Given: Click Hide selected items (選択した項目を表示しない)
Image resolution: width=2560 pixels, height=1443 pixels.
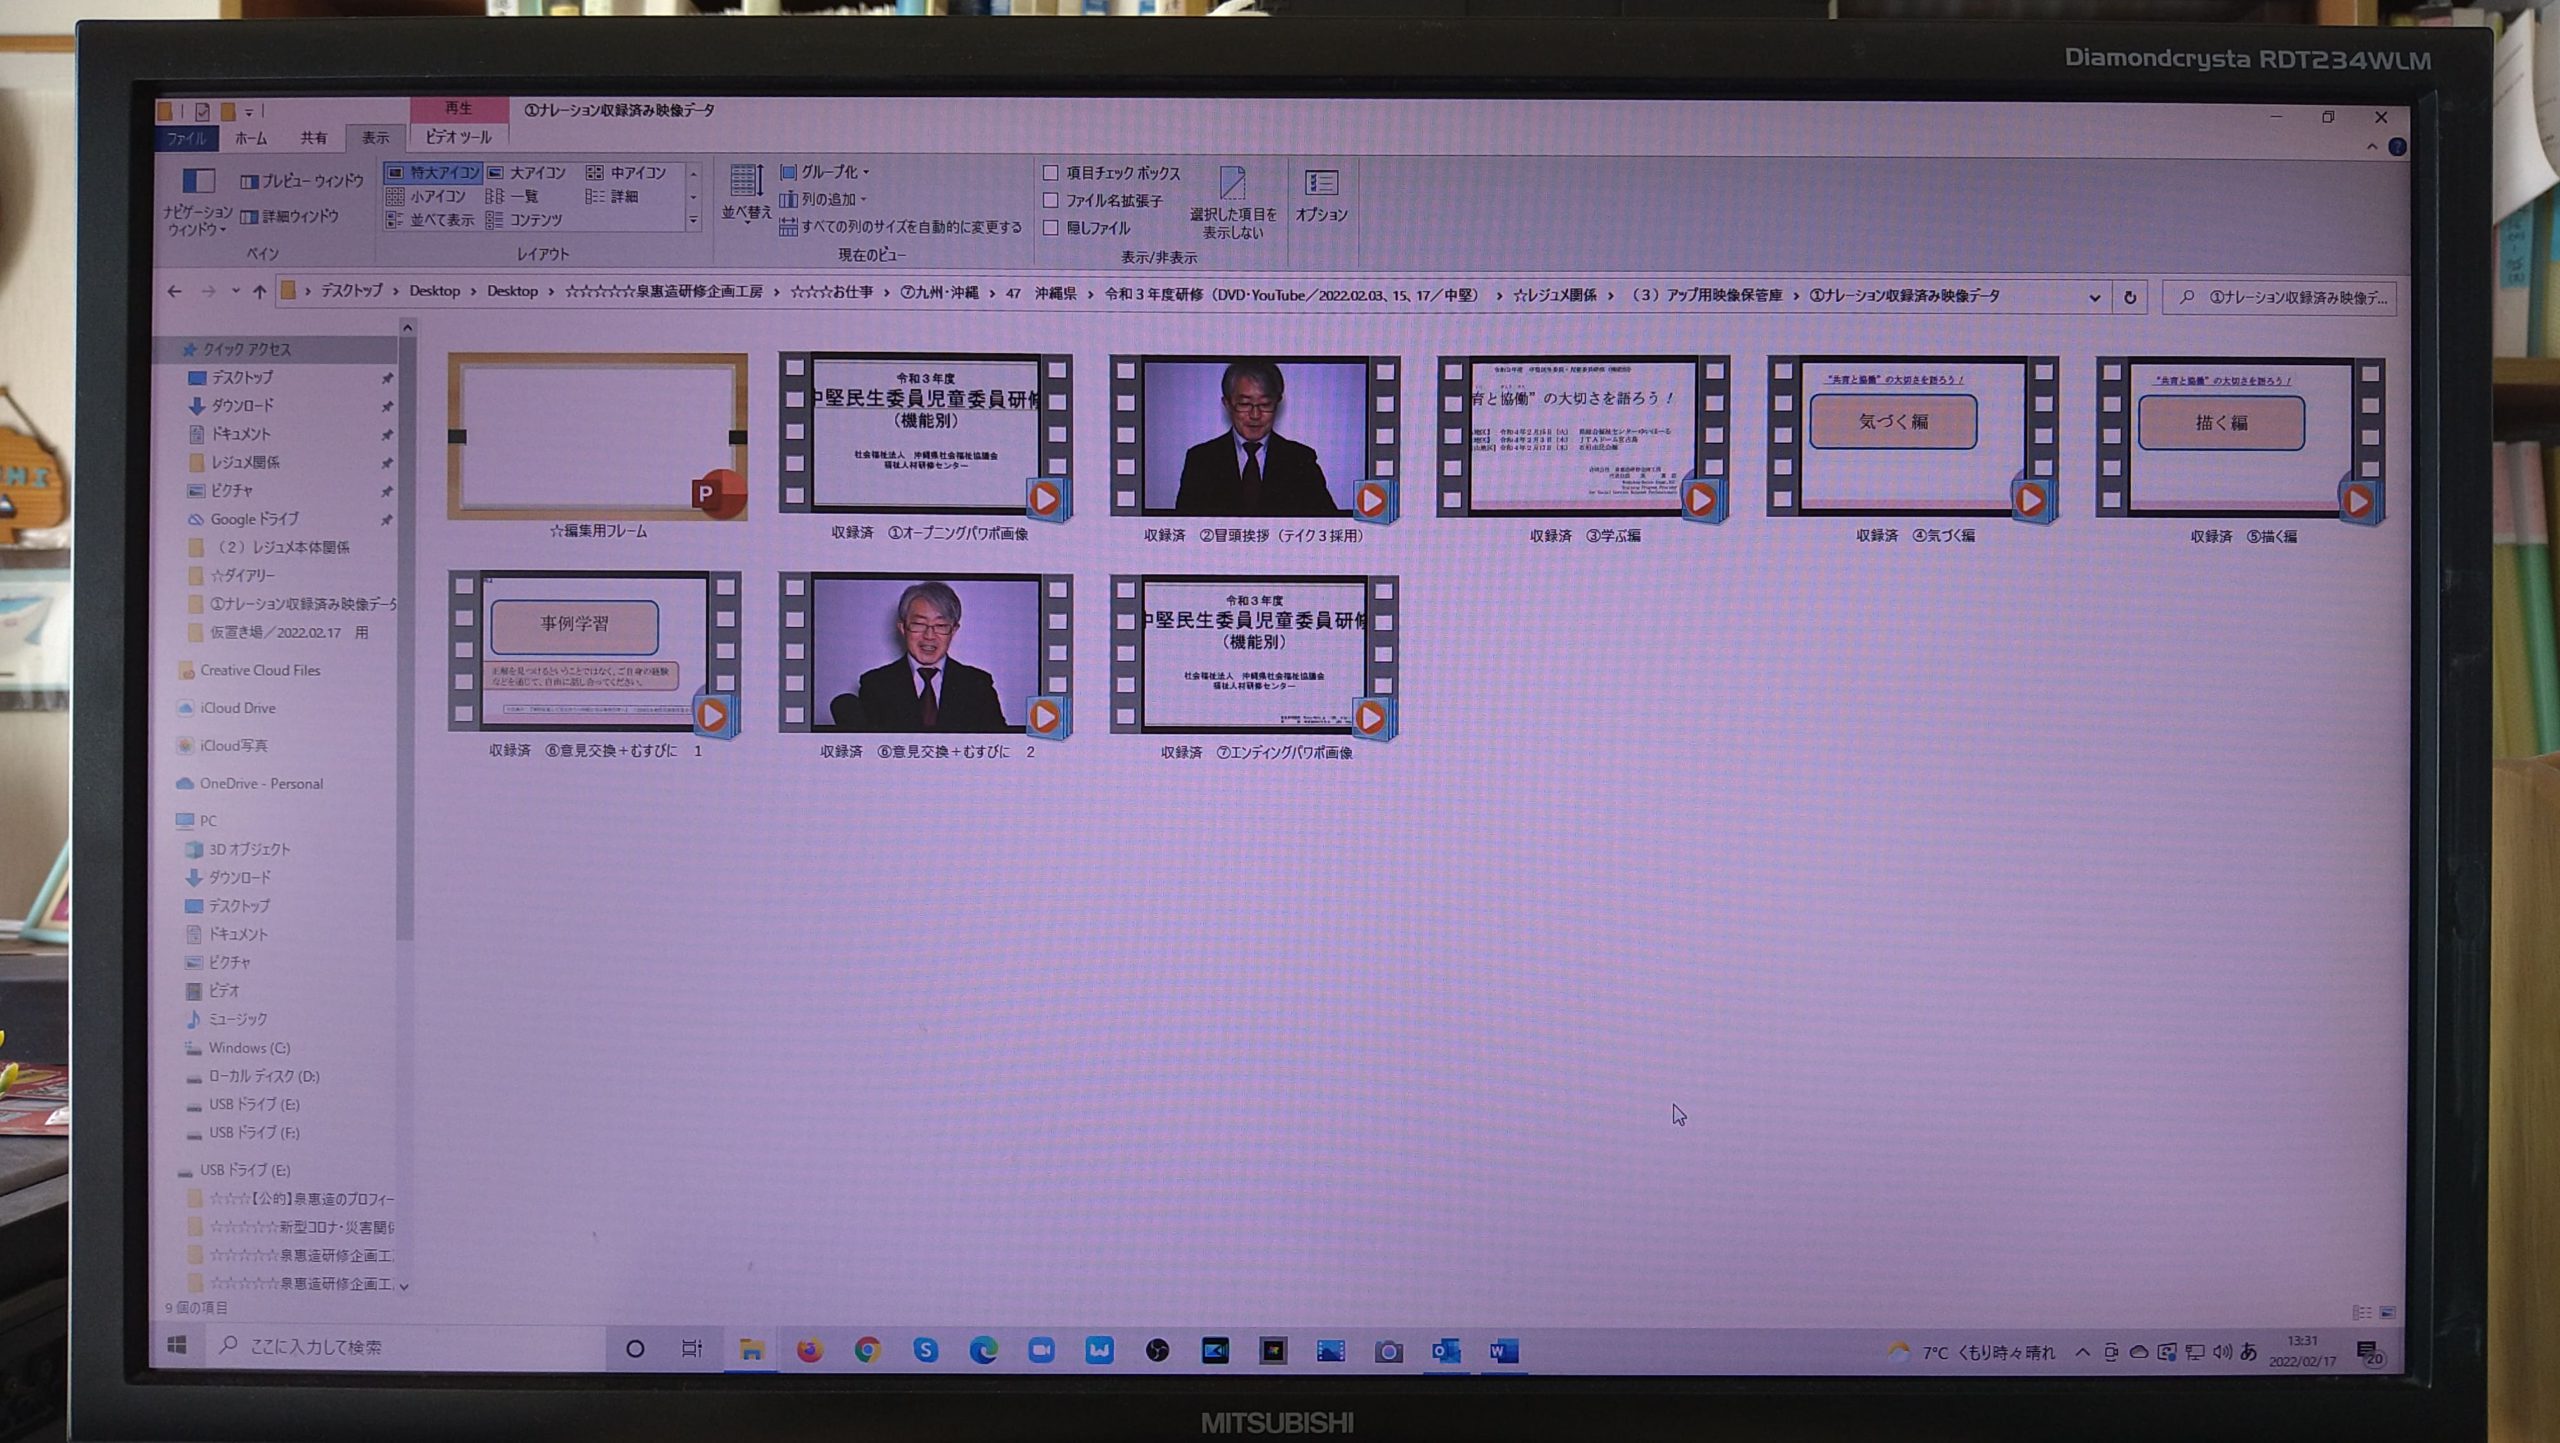Looking at the screenshot, I should (x=1232, y=203).
